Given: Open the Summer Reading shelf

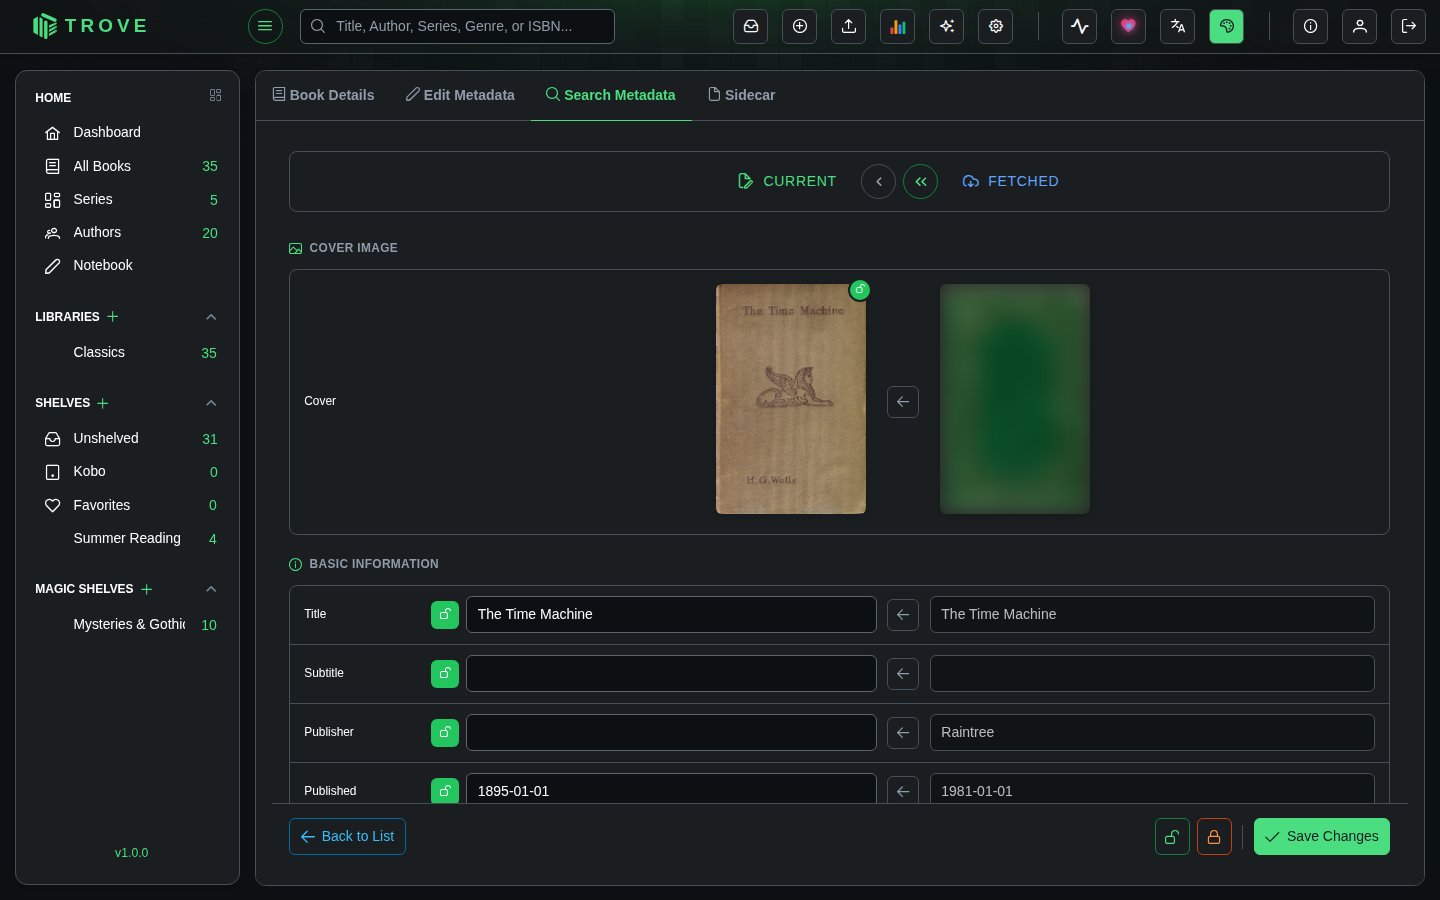Looking at the screenshot, I should [x=127, y=539].
